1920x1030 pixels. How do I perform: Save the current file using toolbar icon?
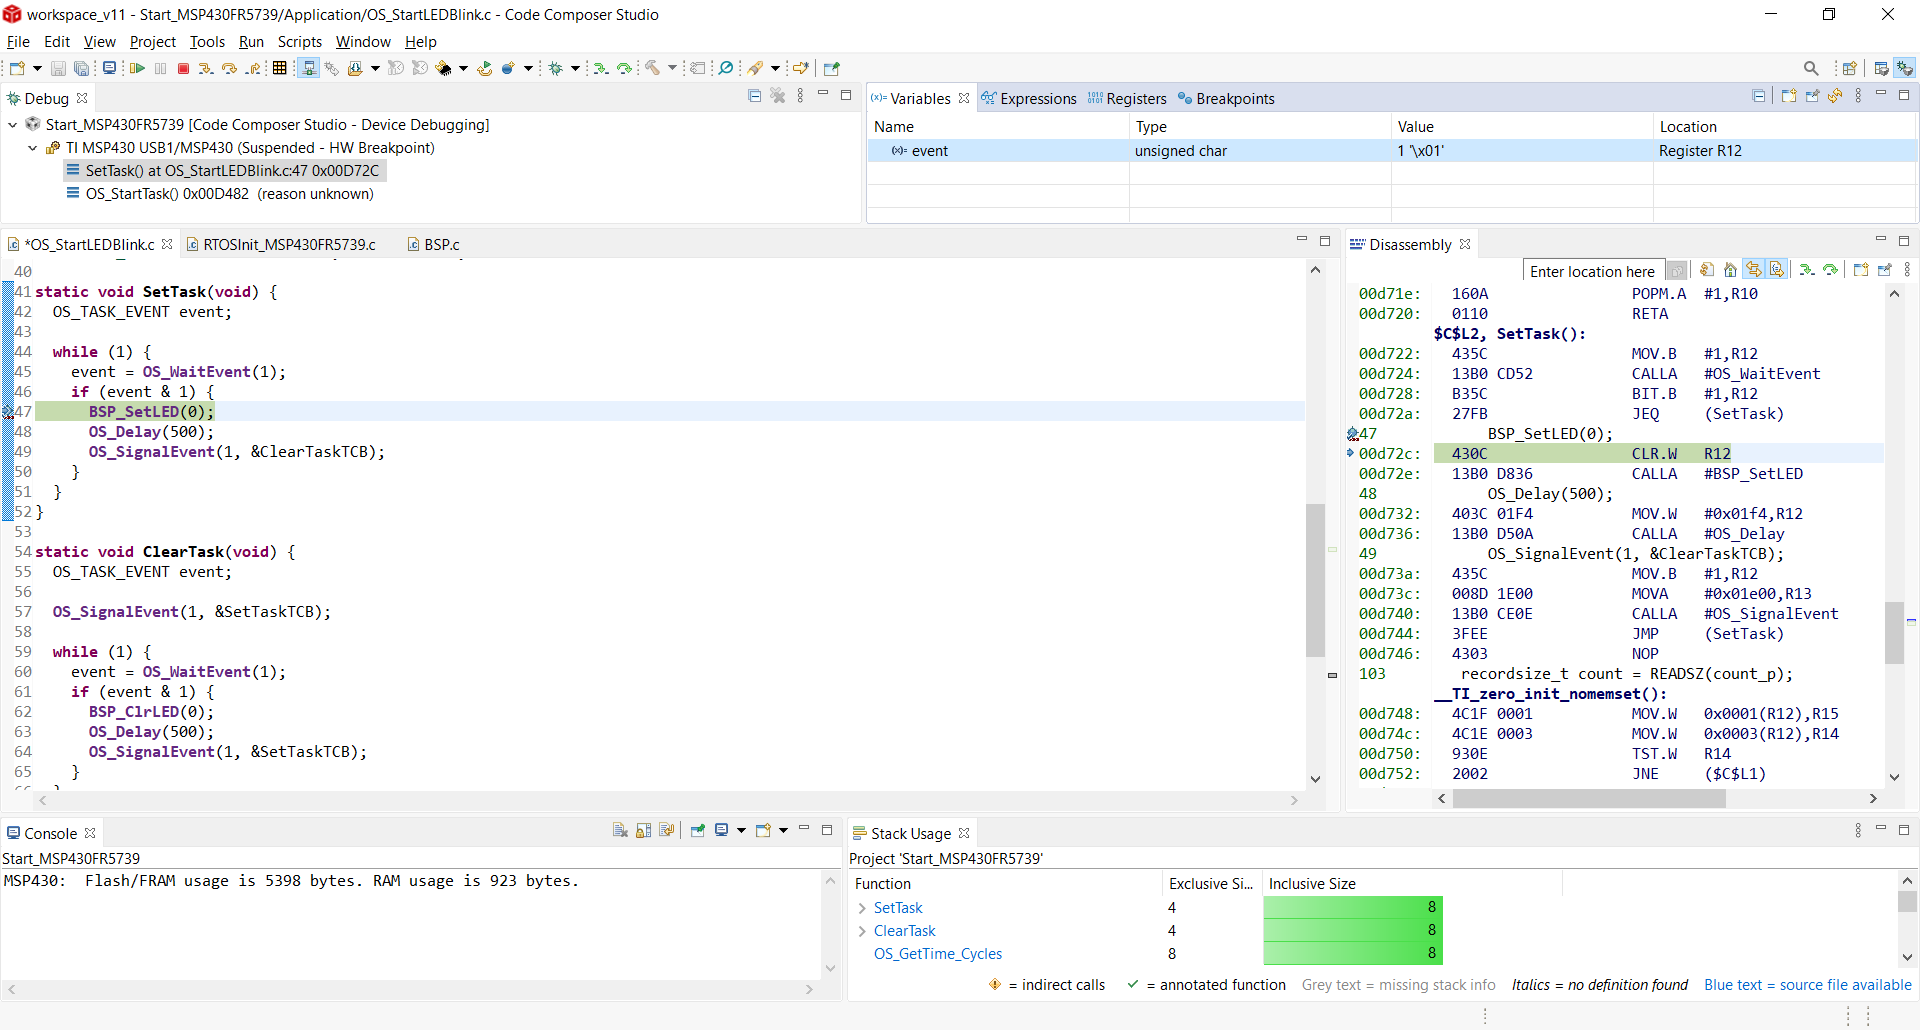click(x=58, y=68)
